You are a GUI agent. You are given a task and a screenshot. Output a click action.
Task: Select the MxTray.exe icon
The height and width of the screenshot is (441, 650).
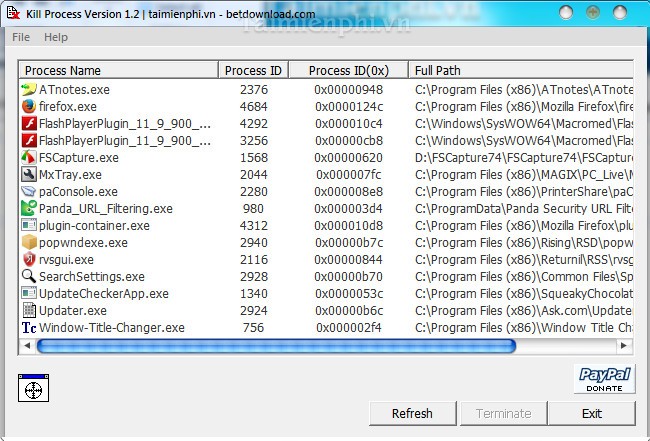(29, 175)
